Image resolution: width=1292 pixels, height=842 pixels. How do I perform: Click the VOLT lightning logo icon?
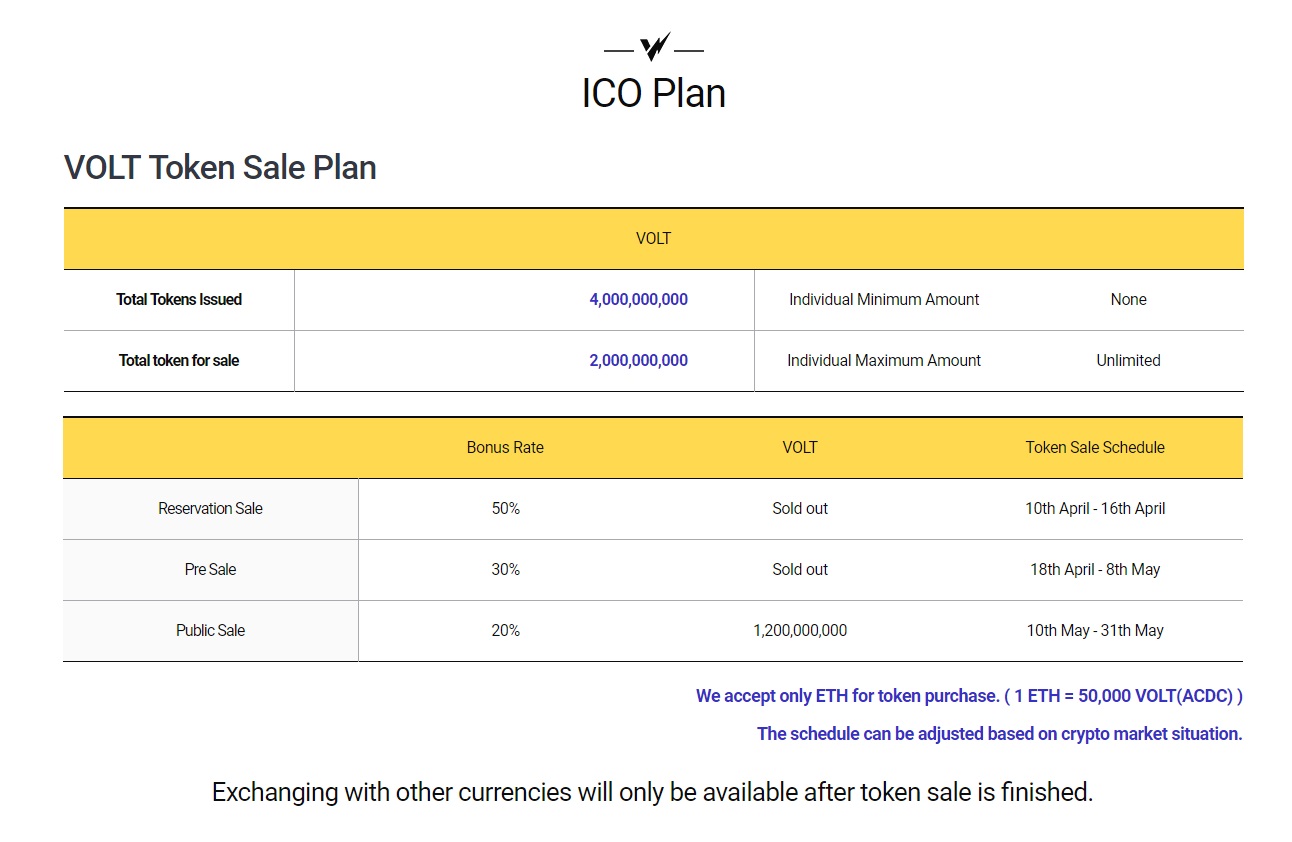point(654,47)
